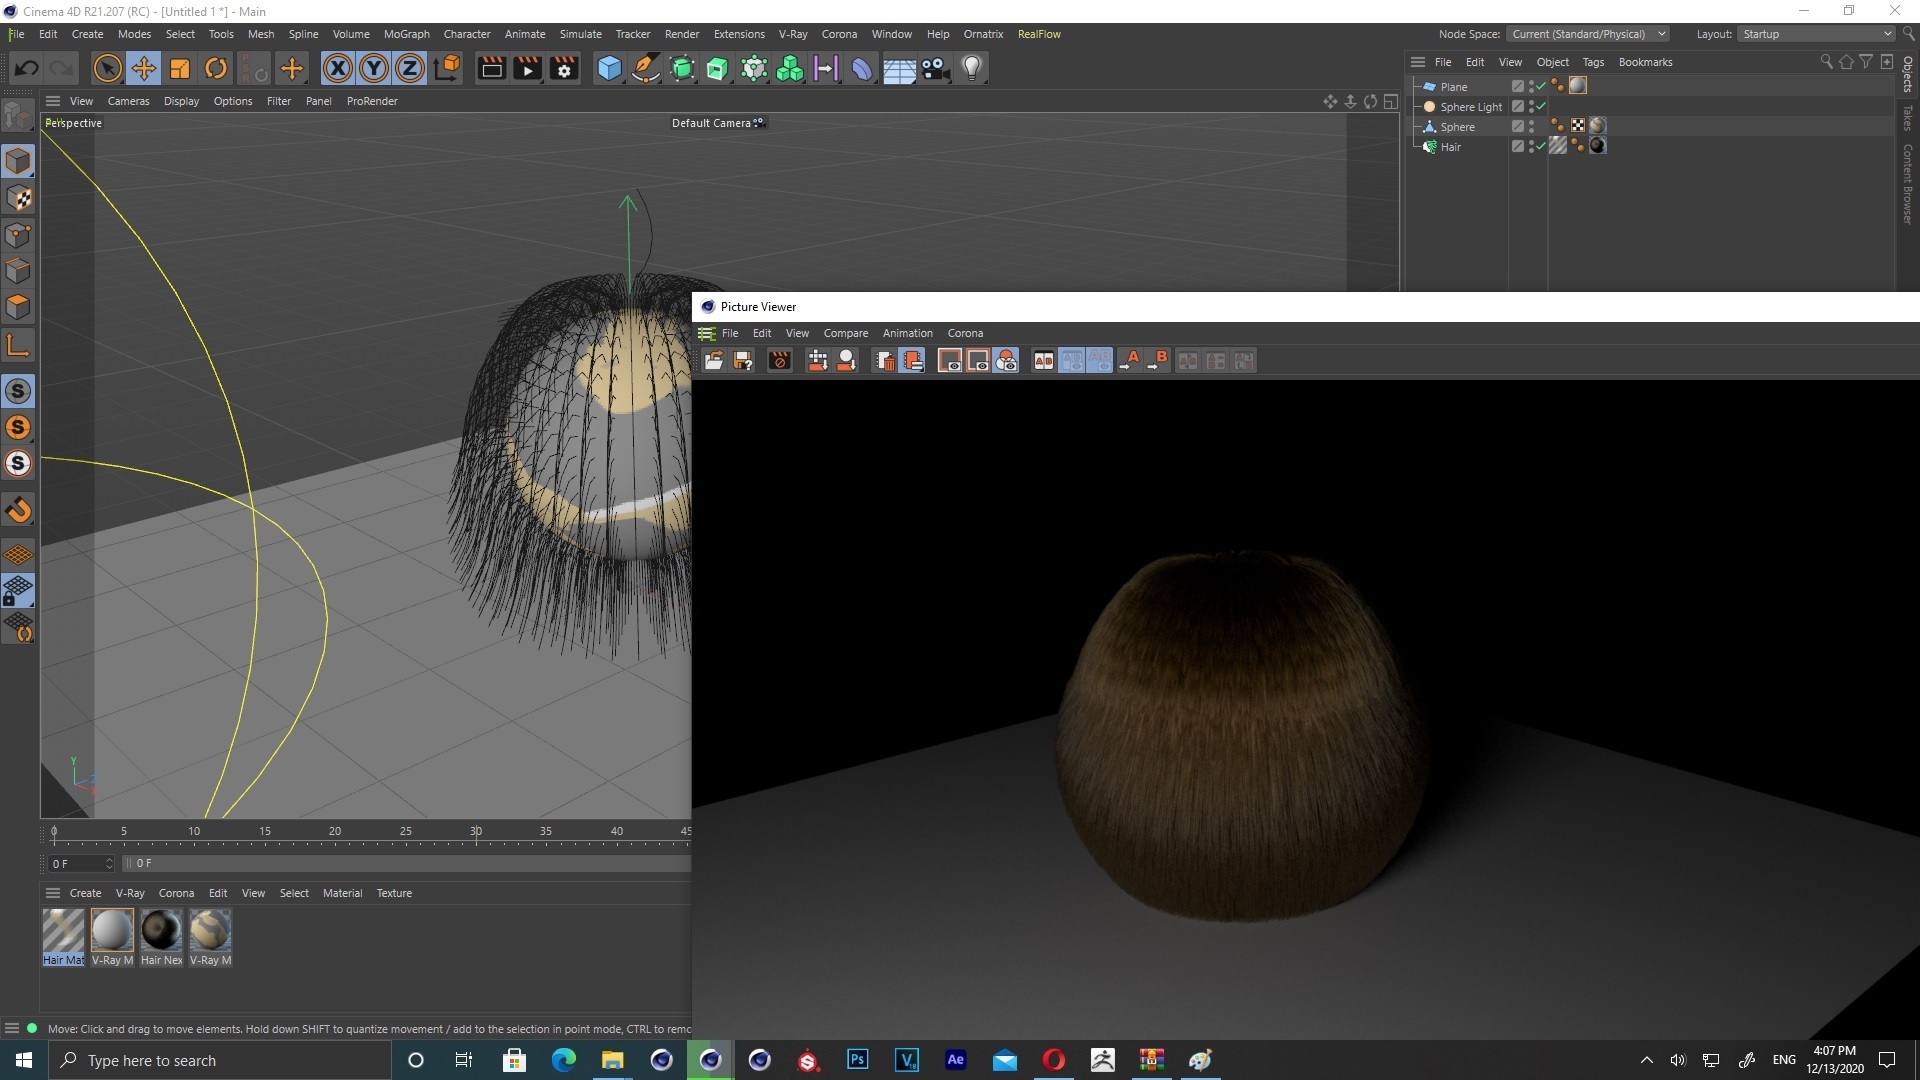
Task: Open the Simulate menu
Action: pos(580,34)
